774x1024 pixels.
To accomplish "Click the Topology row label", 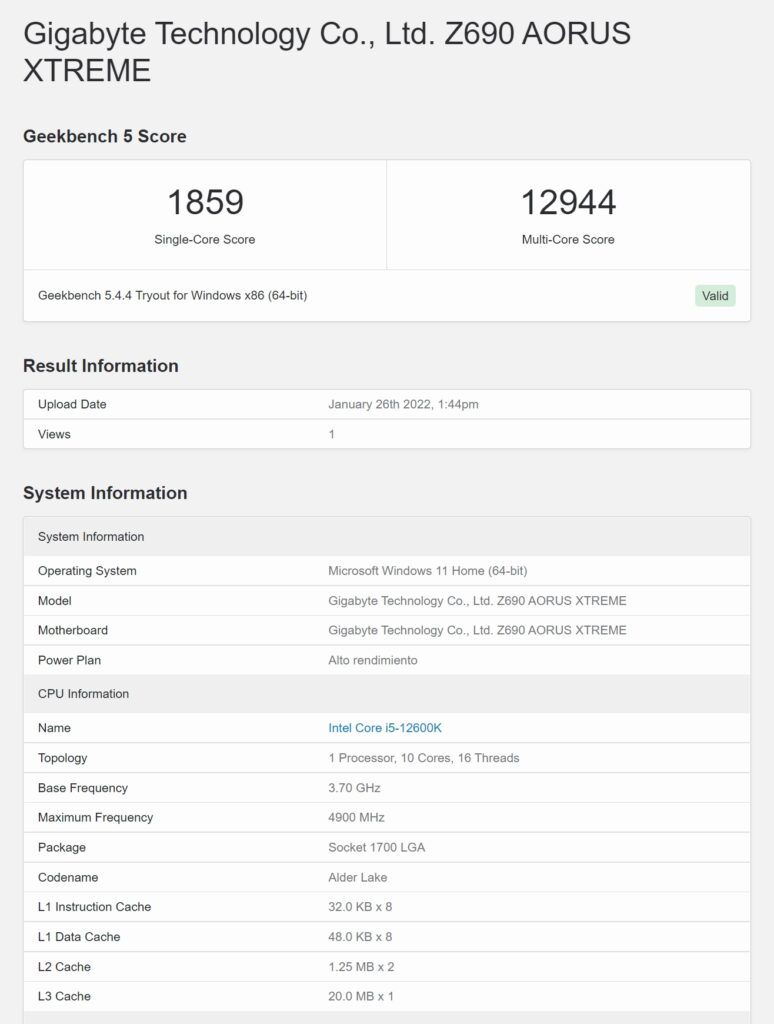I will click(x=62, y=758).
